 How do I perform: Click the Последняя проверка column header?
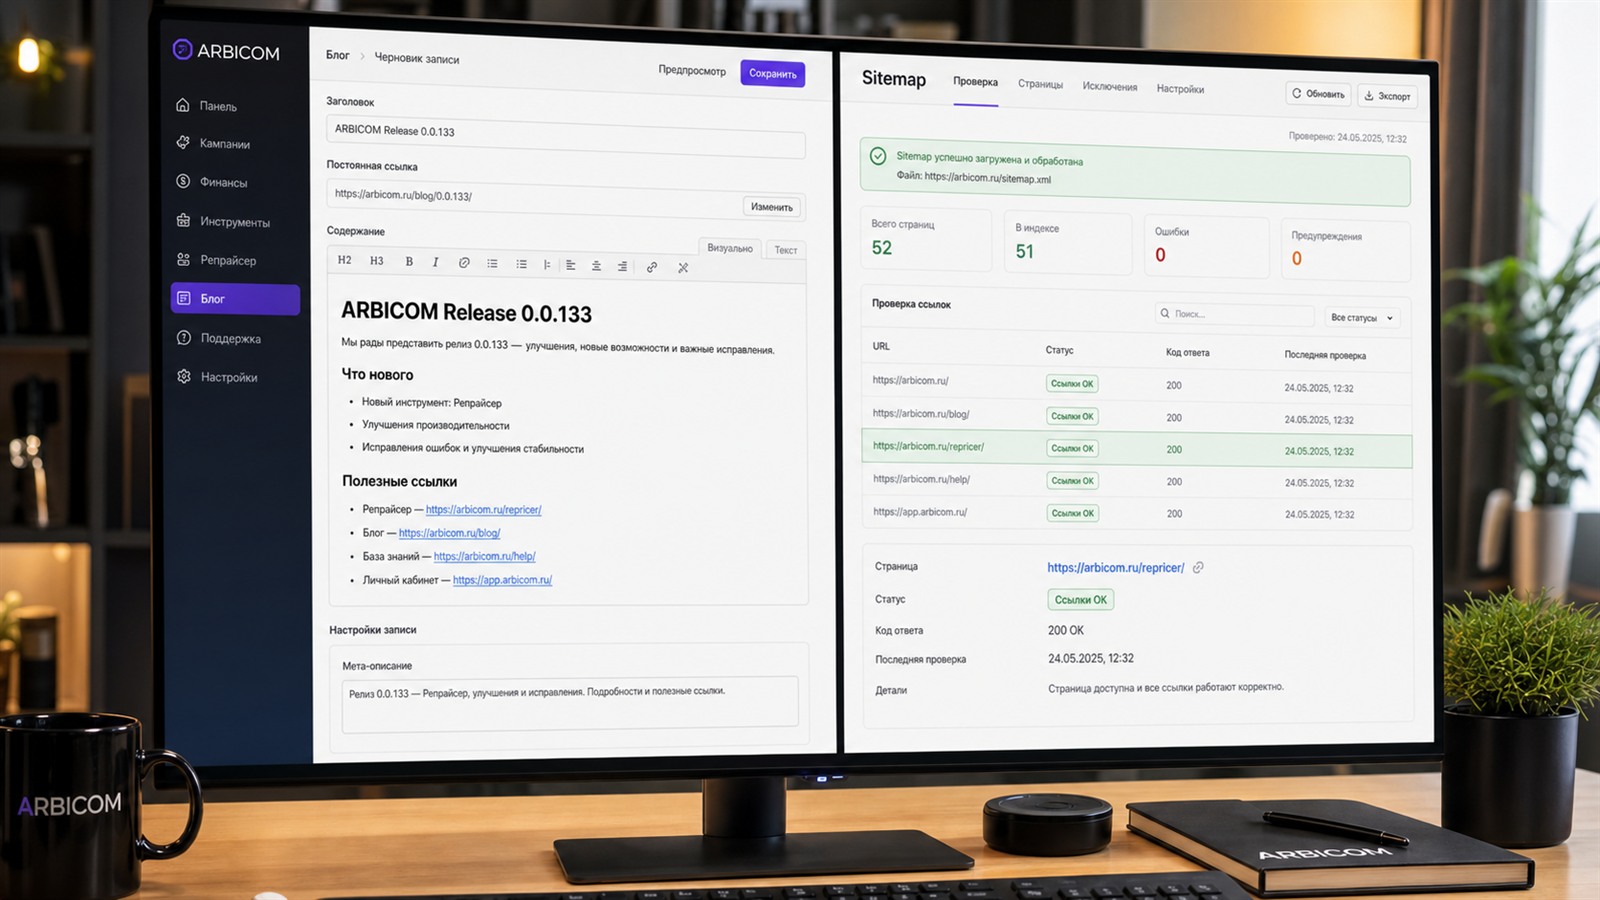coord(1325,355)
